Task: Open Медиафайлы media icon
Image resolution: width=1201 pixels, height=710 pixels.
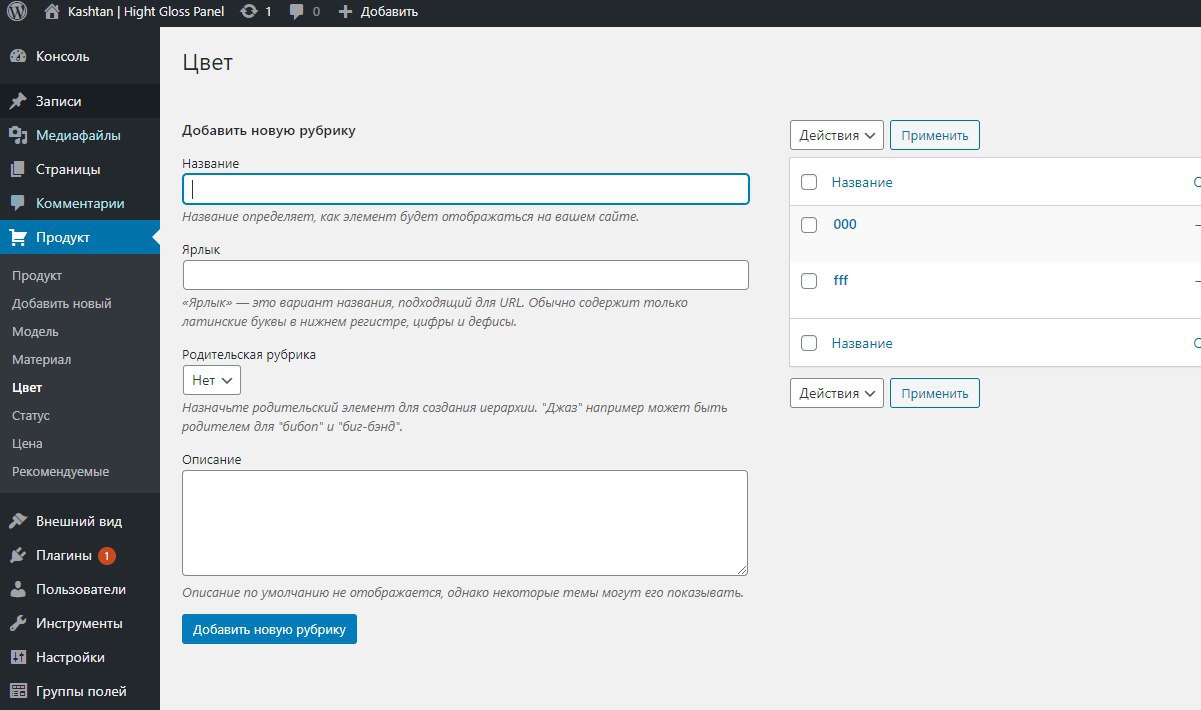Action: click(x=18, y=136)
